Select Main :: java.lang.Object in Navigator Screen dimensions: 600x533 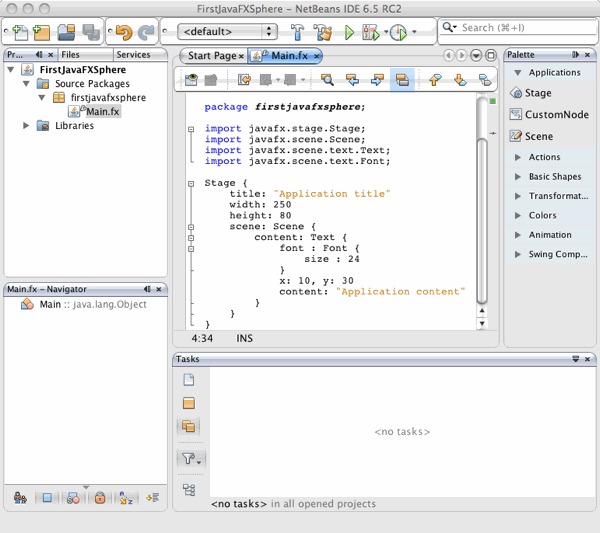[84, 305]
